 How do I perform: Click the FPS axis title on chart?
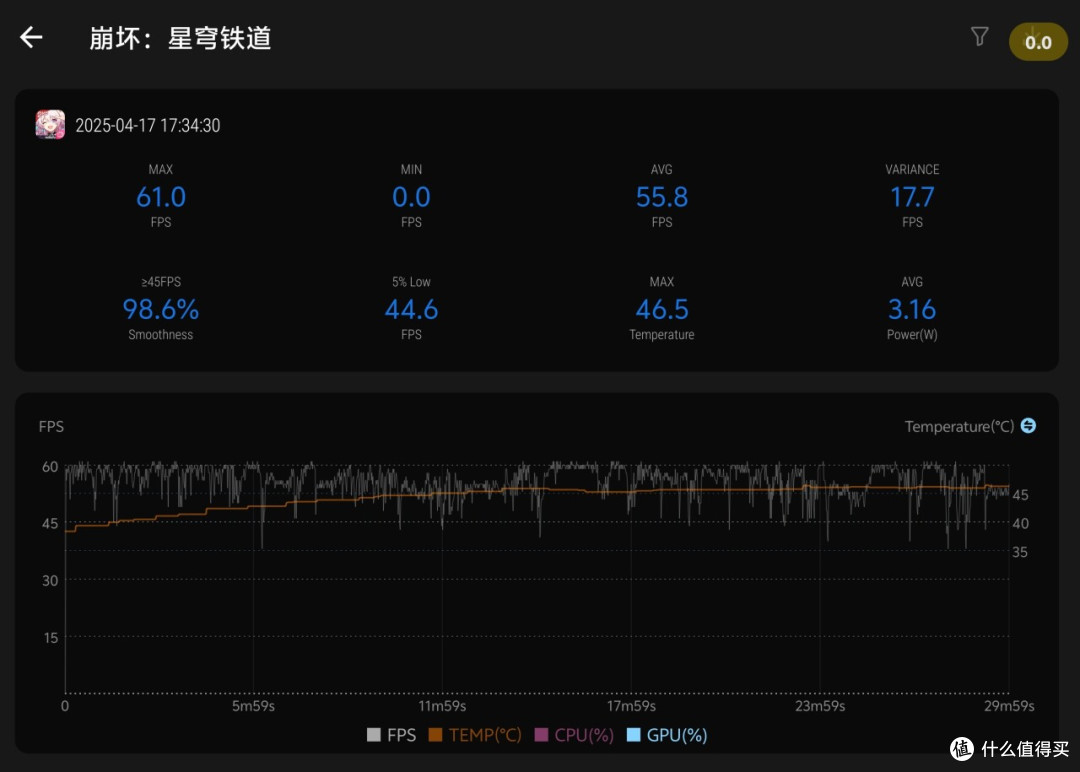tap(51, 426)
